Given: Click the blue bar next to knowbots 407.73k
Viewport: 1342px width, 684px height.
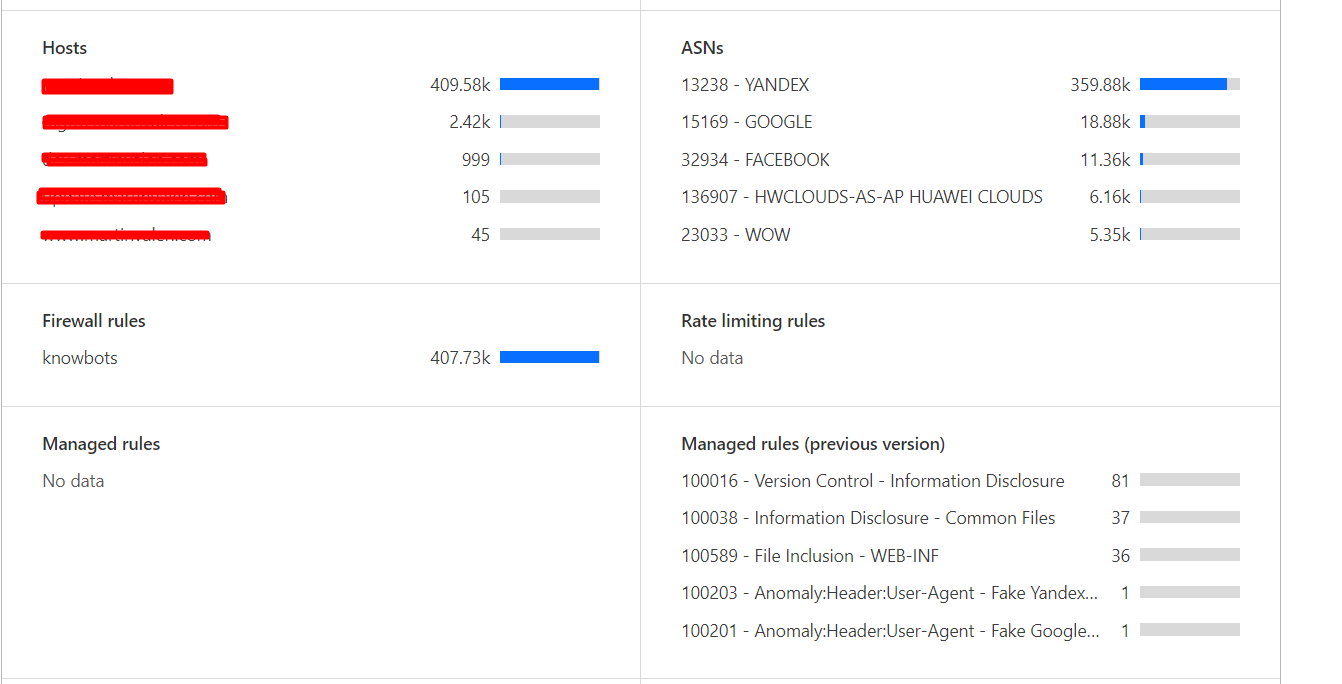Looking at the screenshot, I should (550, 357).
